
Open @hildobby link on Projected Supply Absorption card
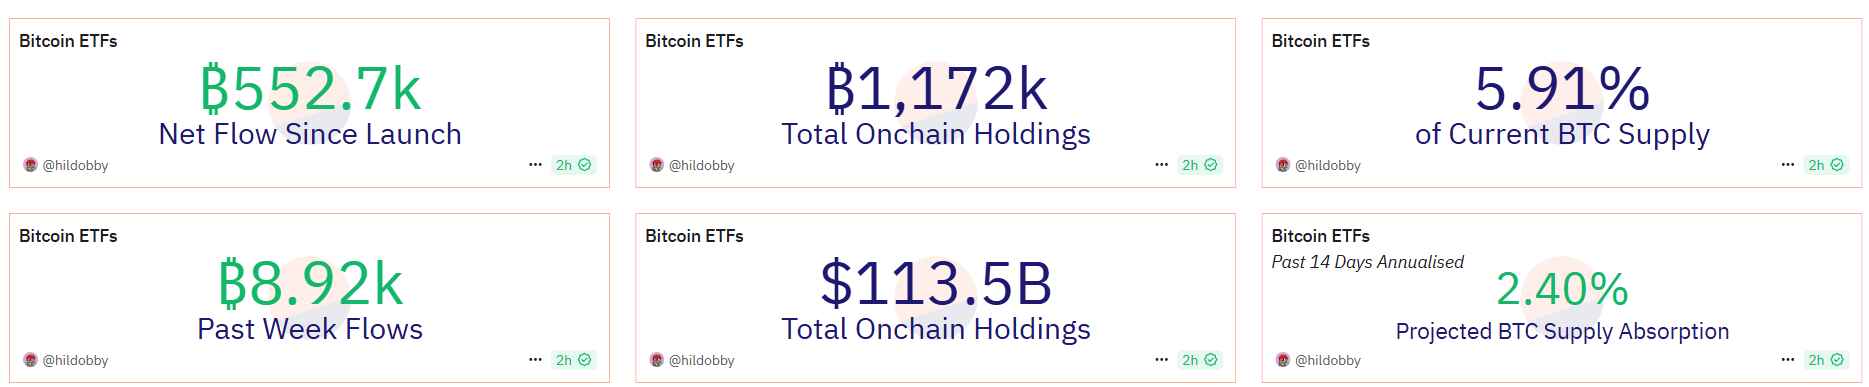pyautogui.click(x=1327, y=360)
